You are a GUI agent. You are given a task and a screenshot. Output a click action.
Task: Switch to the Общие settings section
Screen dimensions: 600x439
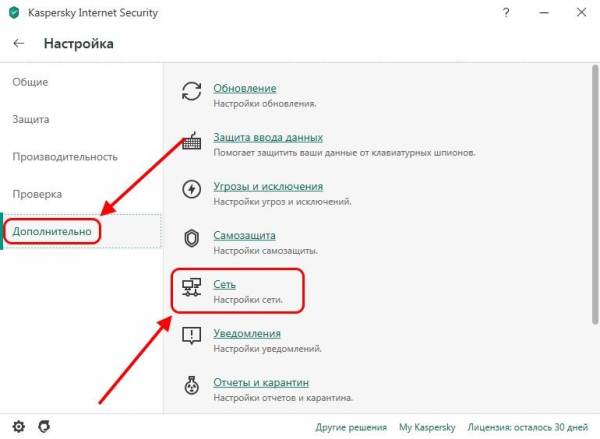coord(30,82)
